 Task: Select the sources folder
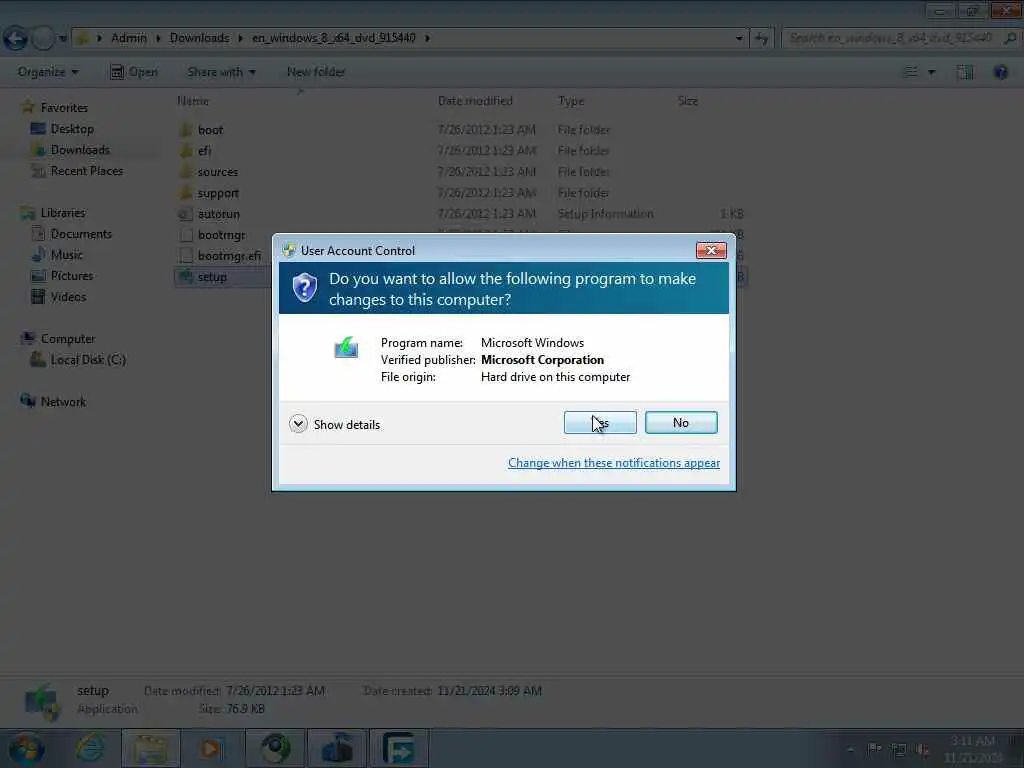217,172
